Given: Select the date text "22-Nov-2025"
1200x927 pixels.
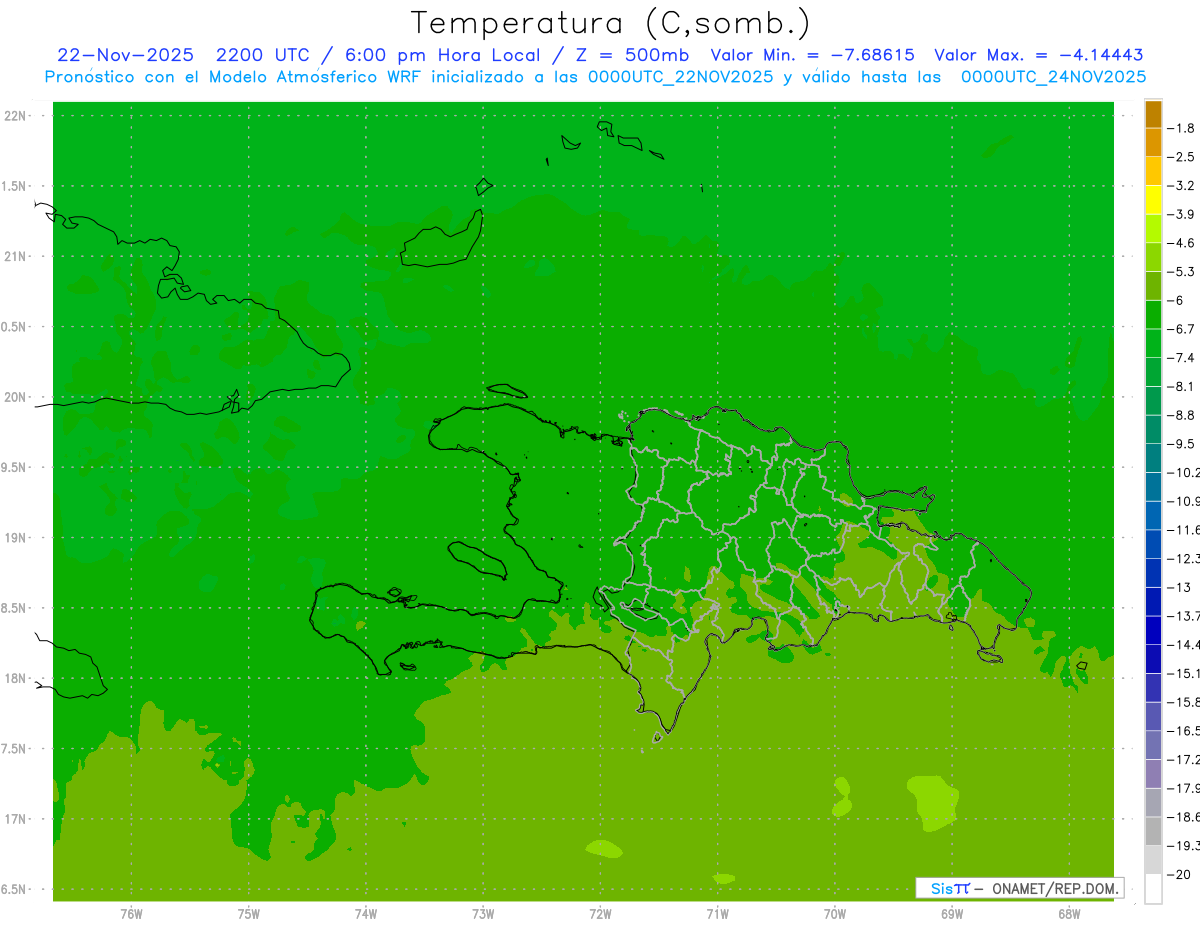Looking at the screenshot, I should tap(126, 56).
